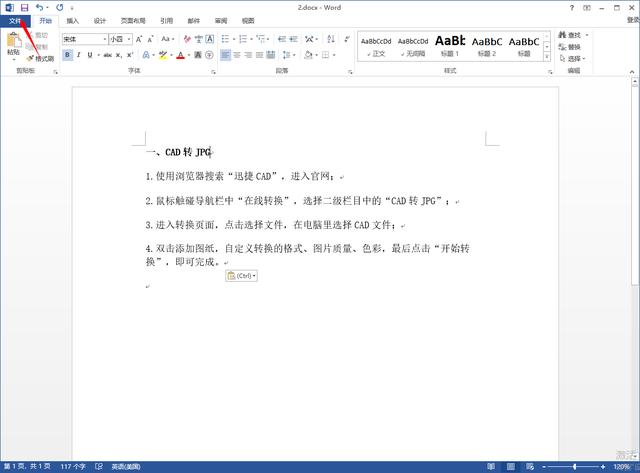Click the zoom slider handle

click(x=575, y=466)
